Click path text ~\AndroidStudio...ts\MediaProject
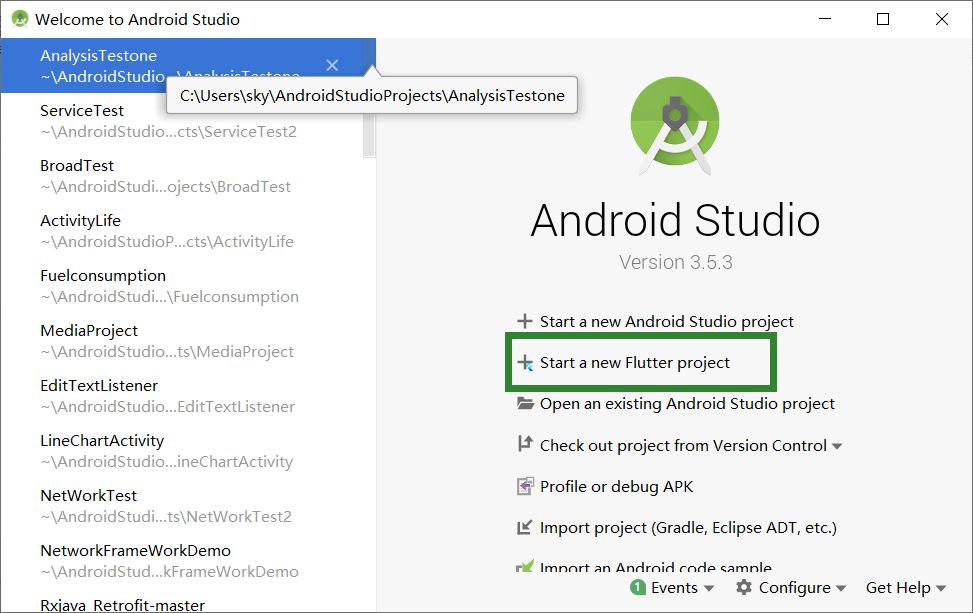This screenshot has width=973, height=613. click(x=167, y=352)
